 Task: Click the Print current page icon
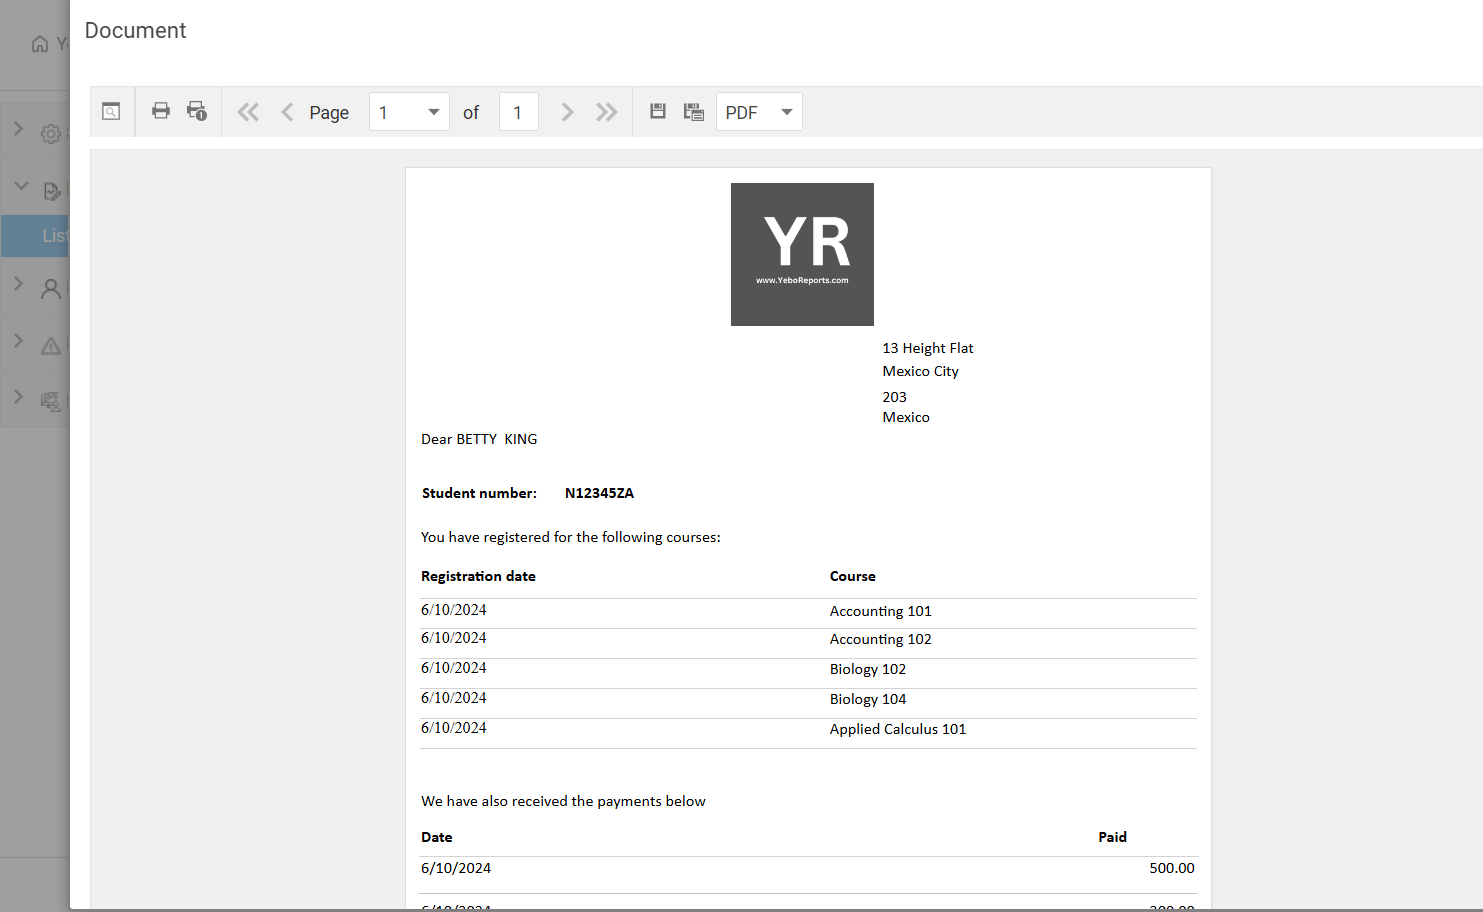[197, 111]
